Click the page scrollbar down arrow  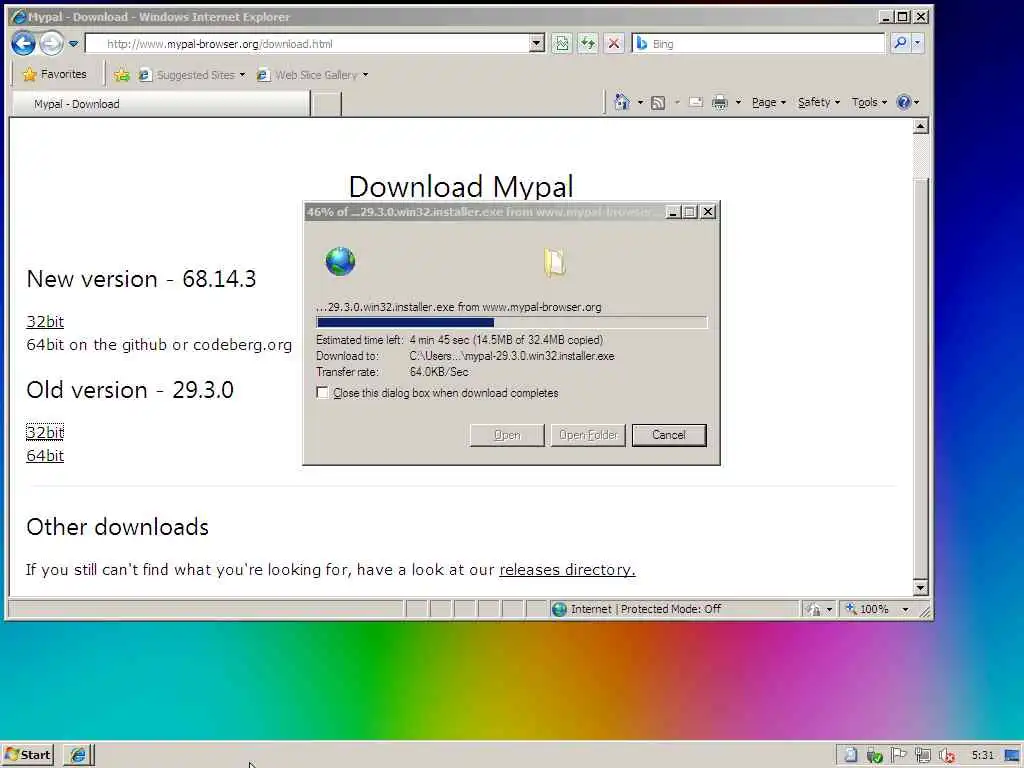point(920,587)
